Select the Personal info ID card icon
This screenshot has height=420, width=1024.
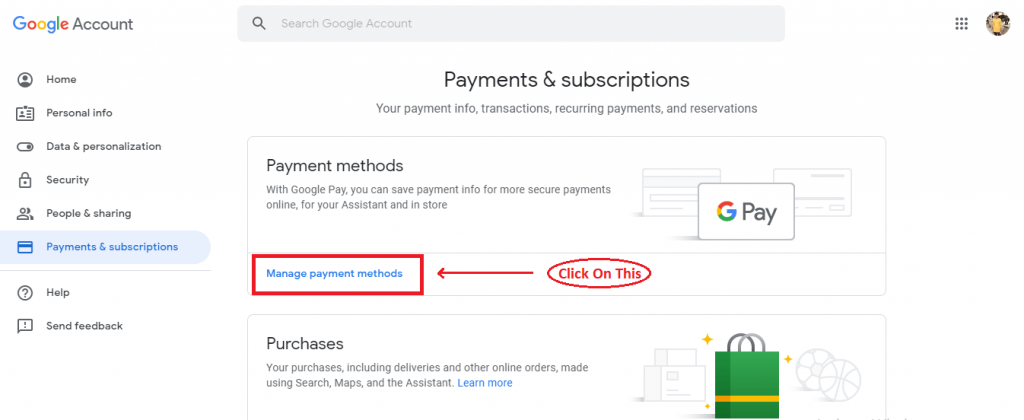pos(25,113)
